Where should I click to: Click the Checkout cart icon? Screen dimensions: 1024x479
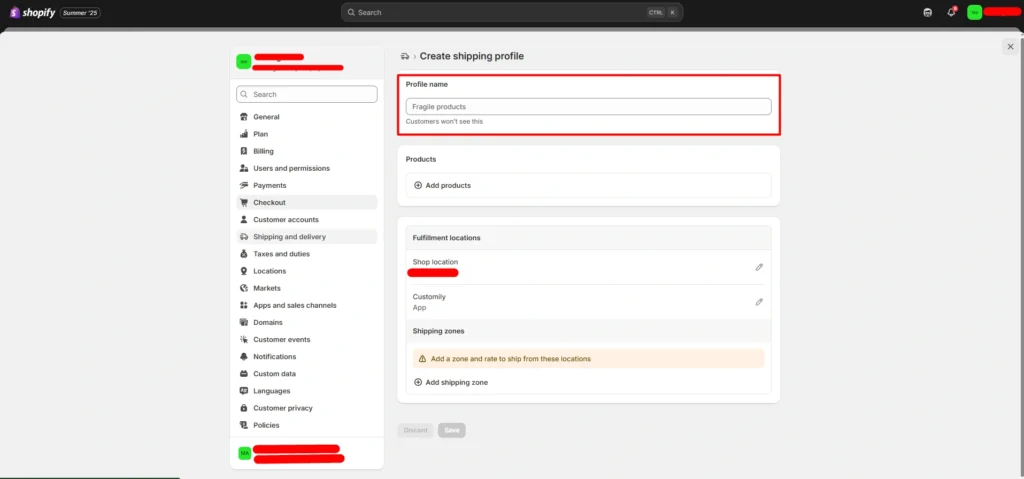(244, 203)
